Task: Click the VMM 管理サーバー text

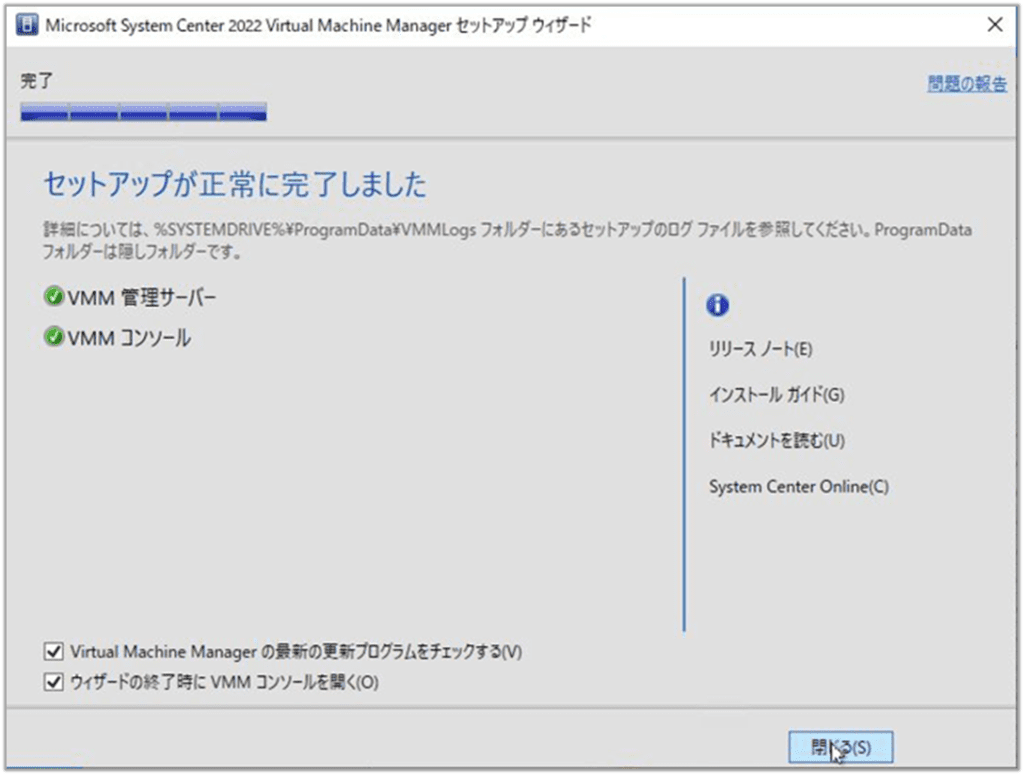Action: click(142, 298)
